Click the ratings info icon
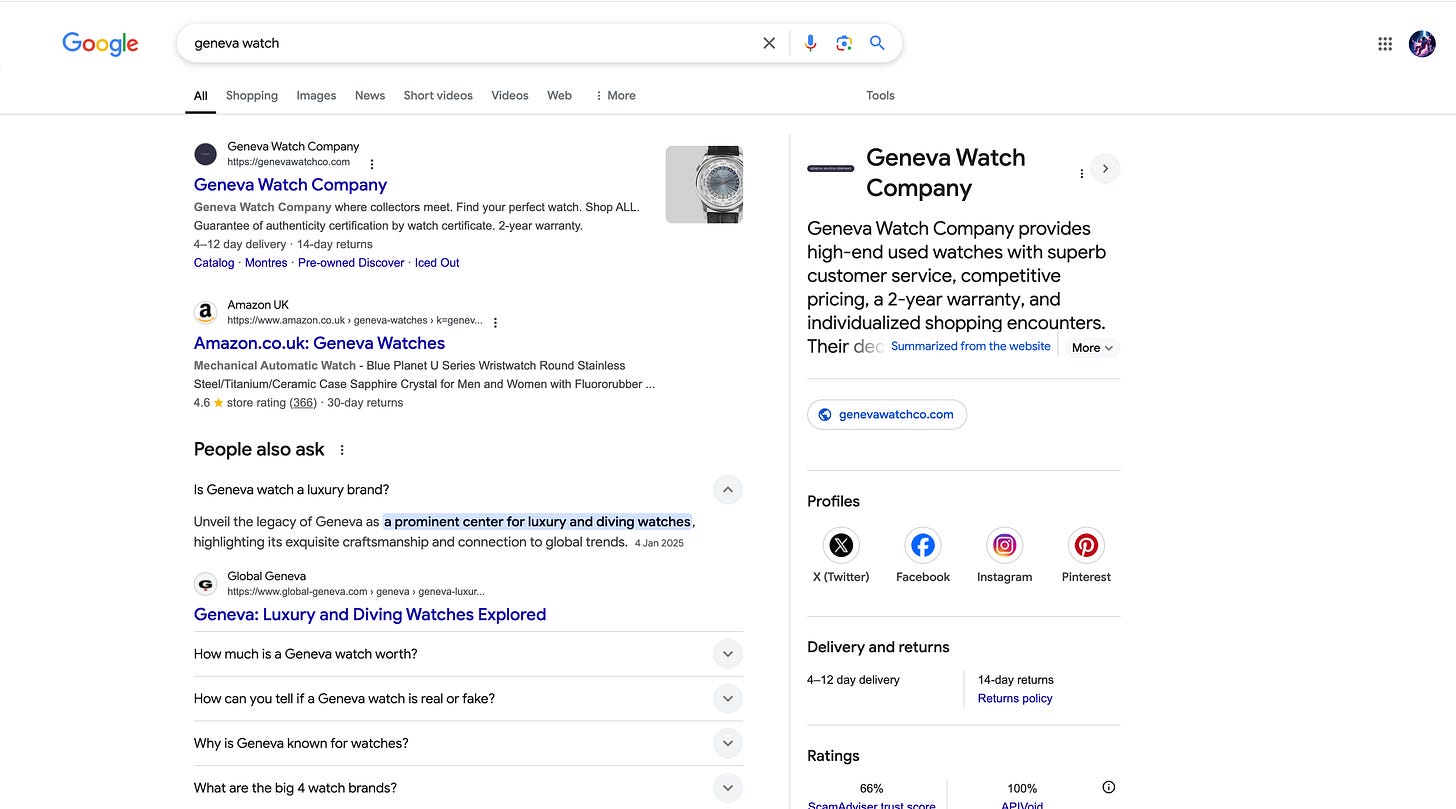The image size is (1456, 809). [x=1108, y=787]
